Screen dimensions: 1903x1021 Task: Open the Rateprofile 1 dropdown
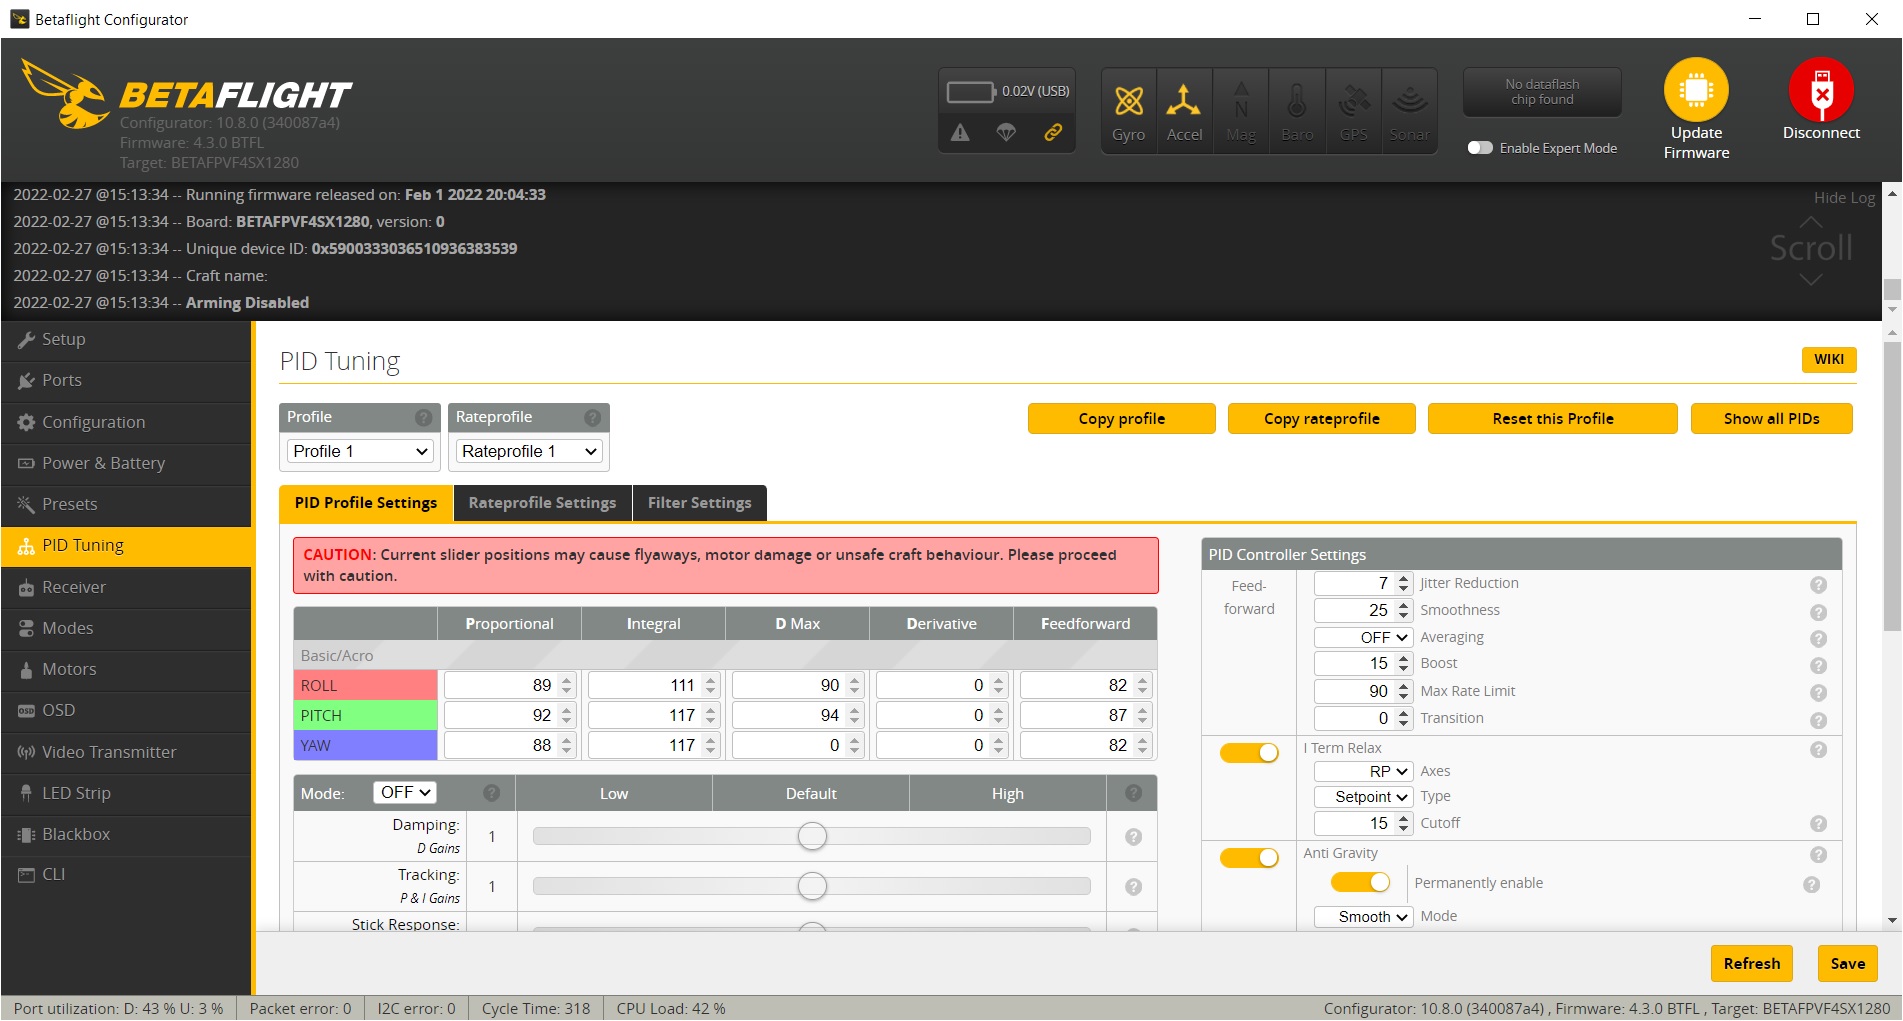(529, 451)
